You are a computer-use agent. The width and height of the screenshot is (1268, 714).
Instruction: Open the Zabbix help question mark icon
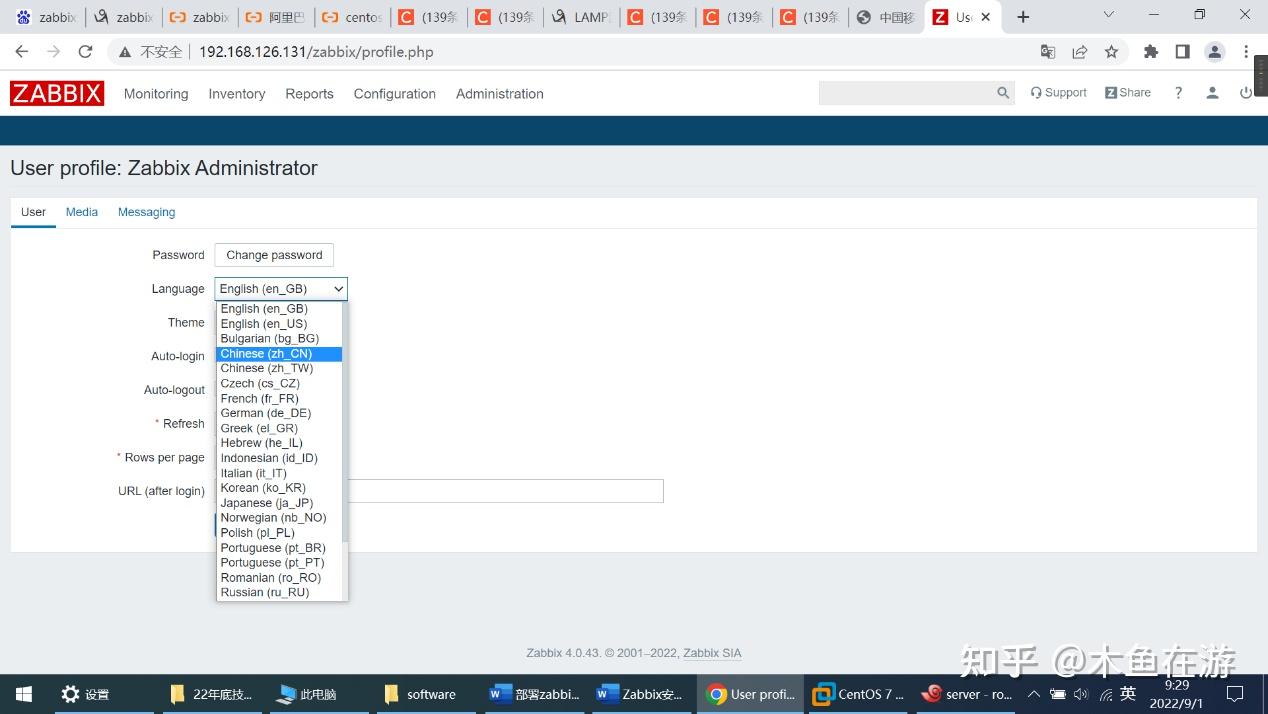click(x=1178, y=93)
